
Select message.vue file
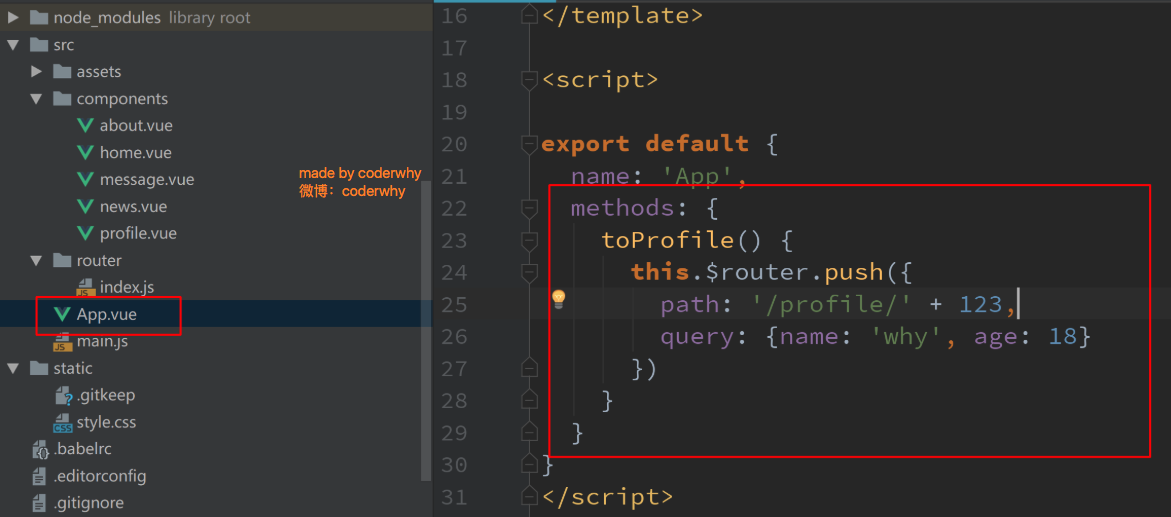147,179
